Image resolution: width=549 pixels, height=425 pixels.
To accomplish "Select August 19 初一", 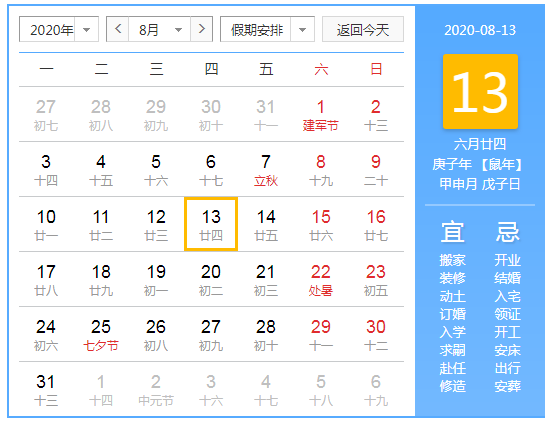I will pos(156,279).
